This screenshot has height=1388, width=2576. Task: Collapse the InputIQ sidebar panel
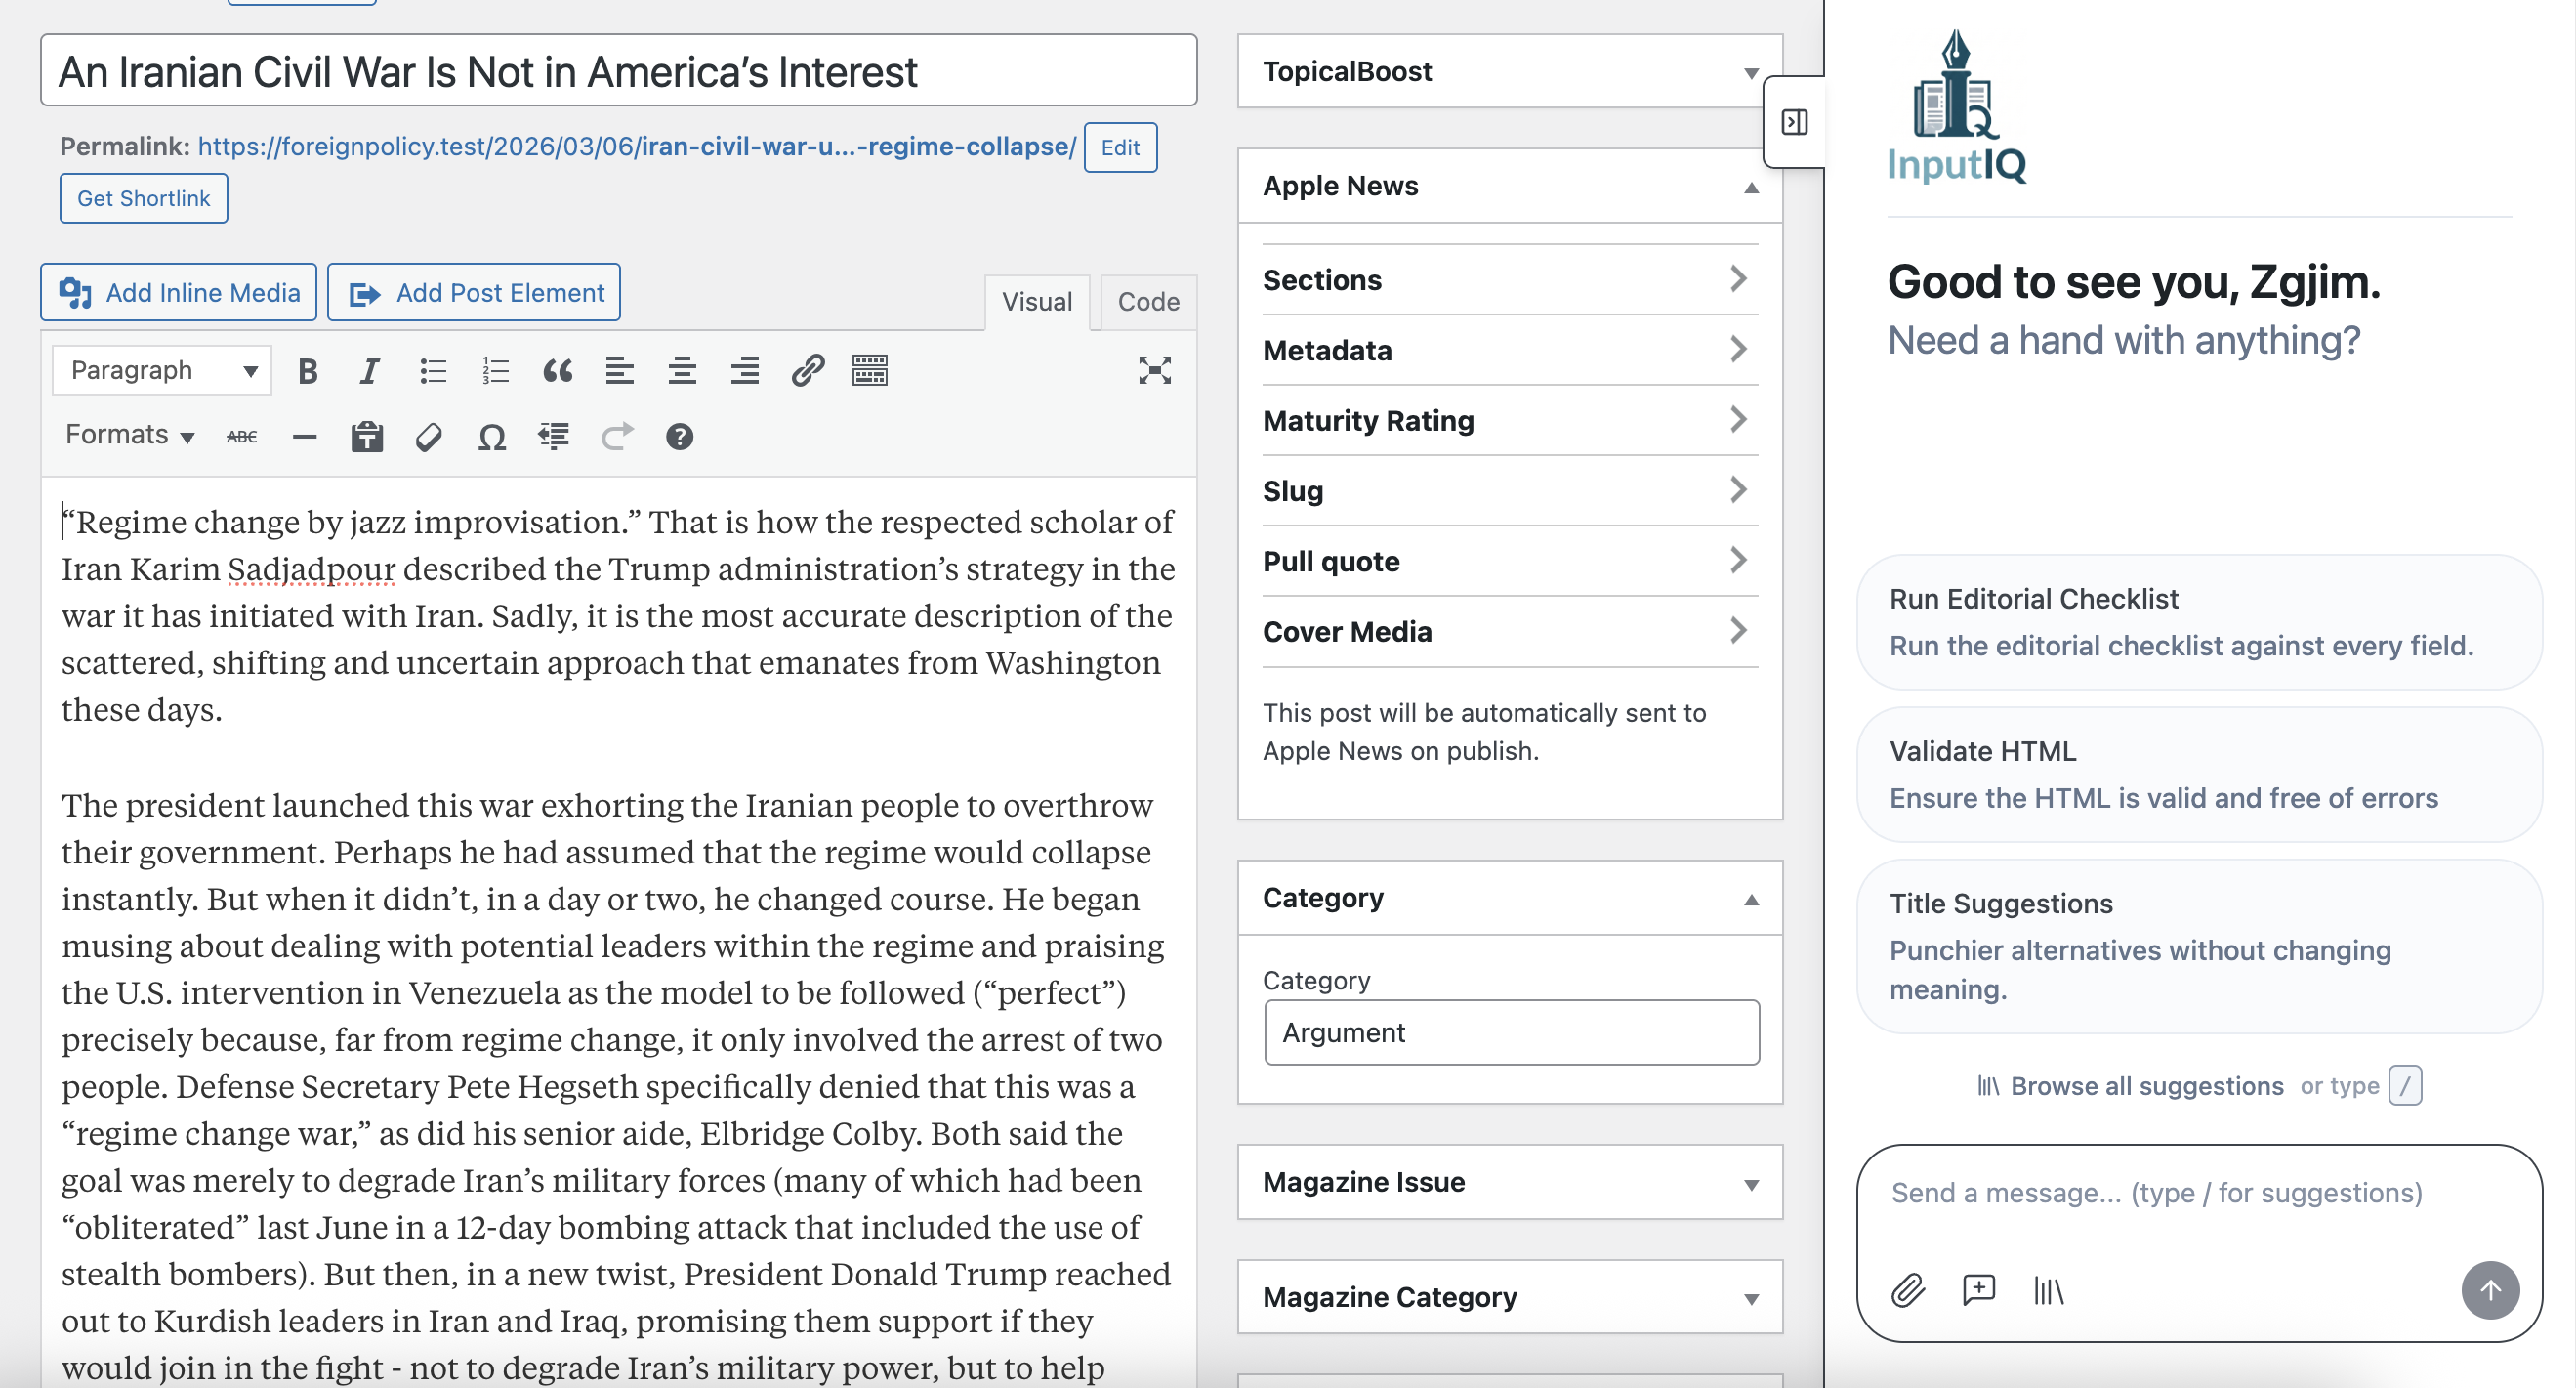[1794, 122]
